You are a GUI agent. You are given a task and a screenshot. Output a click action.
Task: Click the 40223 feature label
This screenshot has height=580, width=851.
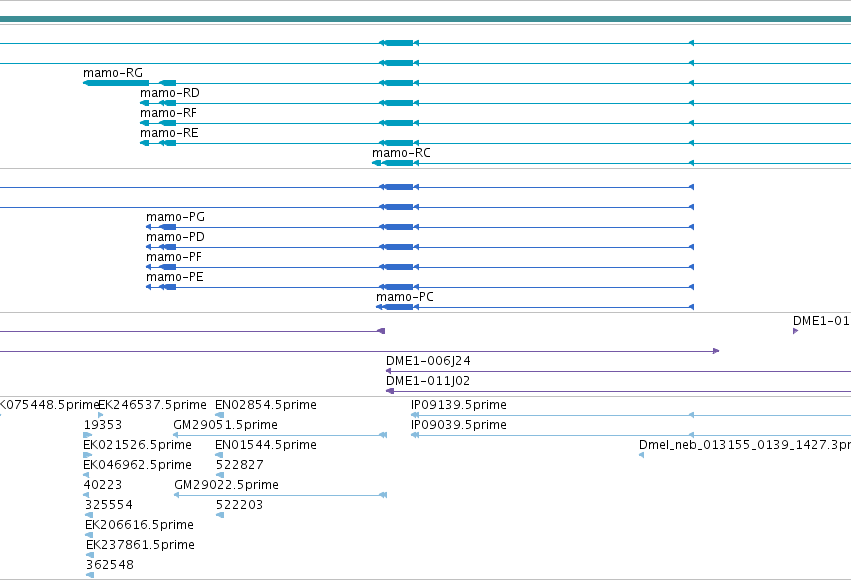pos(103,485)
